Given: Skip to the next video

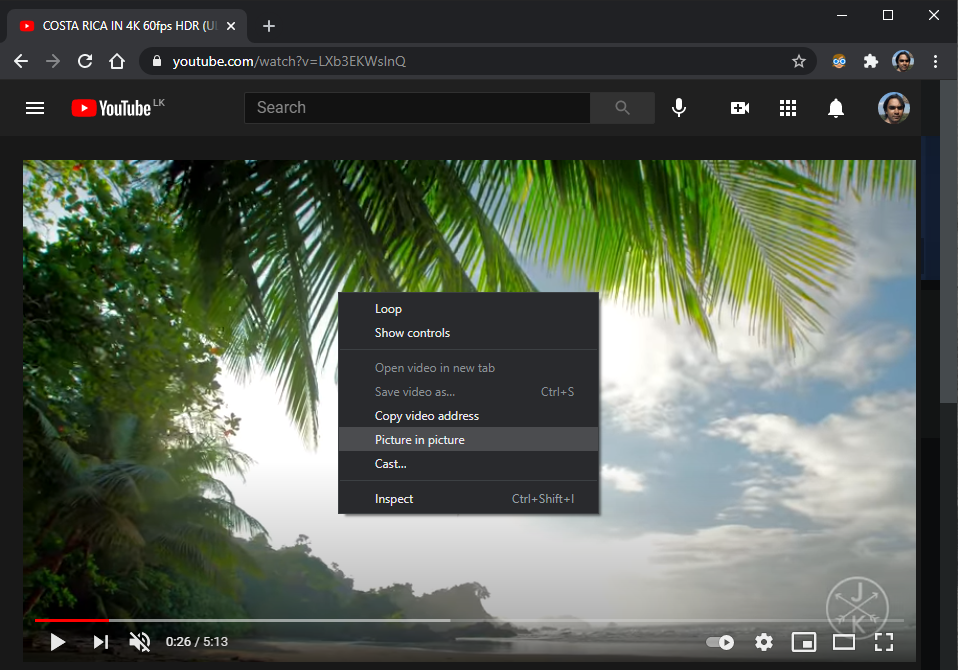Looking at the screenshot, I should click(x=101, y=642).
